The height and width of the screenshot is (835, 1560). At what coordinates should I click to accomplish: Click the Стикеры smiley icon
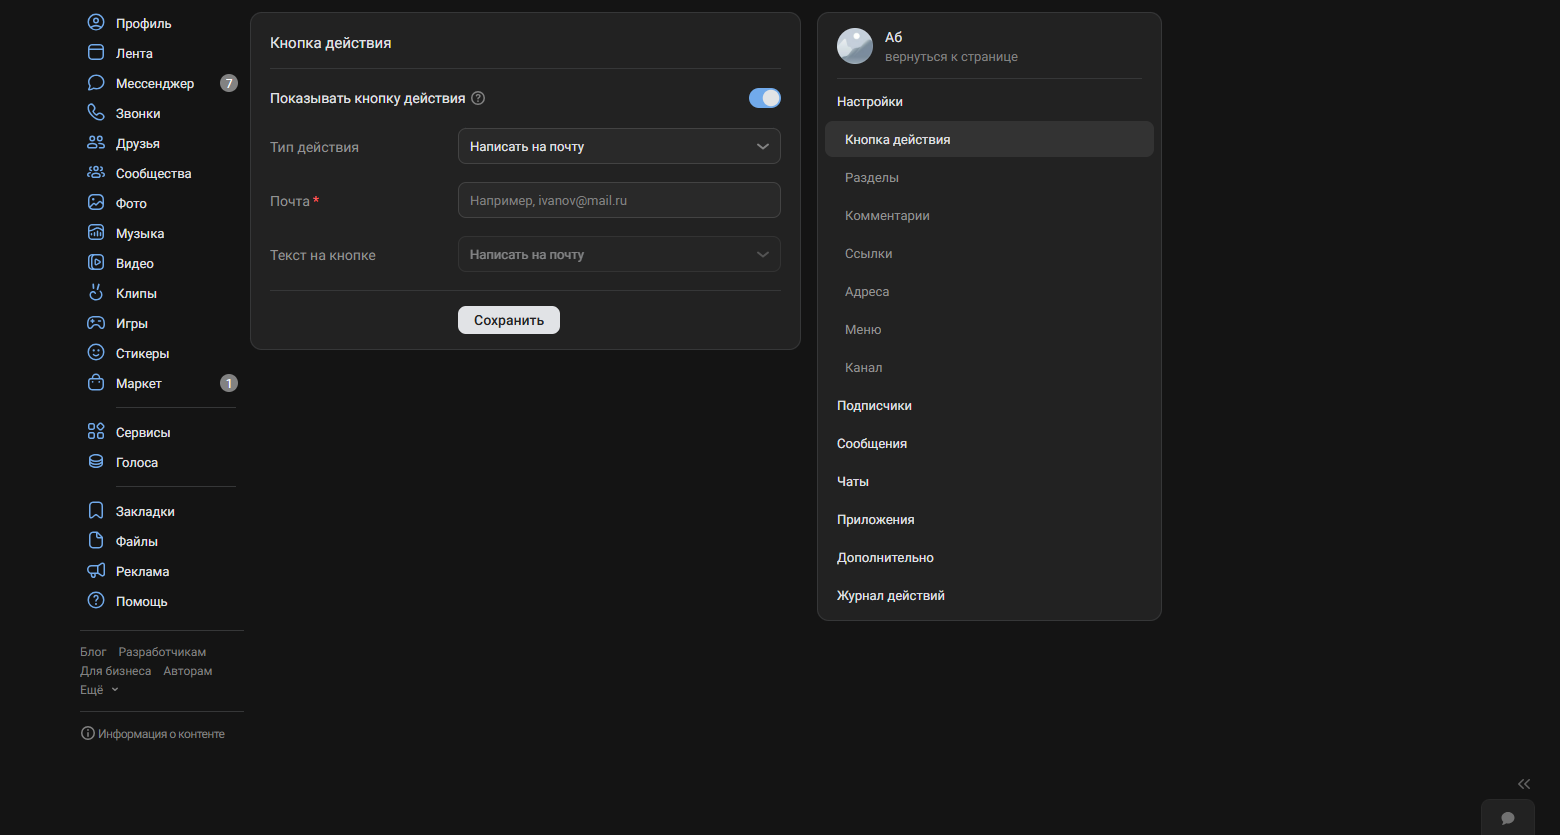(x=96, y=352)
